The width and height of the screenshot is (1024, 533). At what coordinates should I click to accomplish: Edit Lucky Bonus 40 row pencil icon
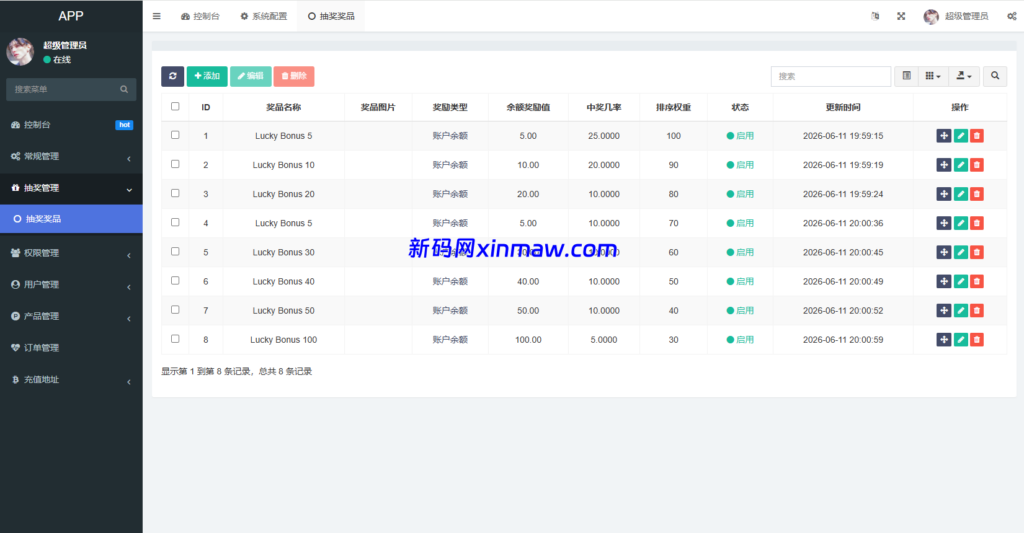tap(961, 281)
